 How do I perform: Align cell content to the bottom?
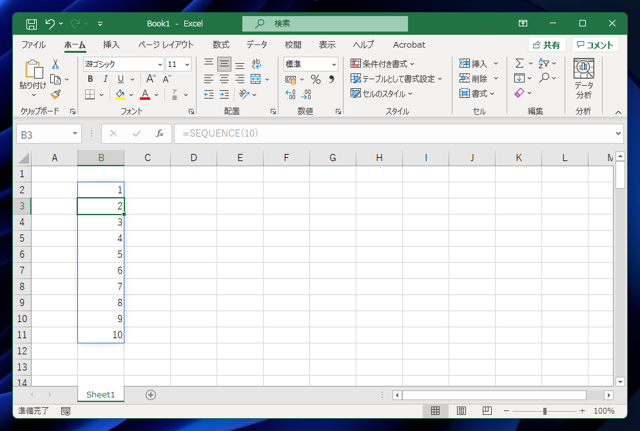[240, 64]
